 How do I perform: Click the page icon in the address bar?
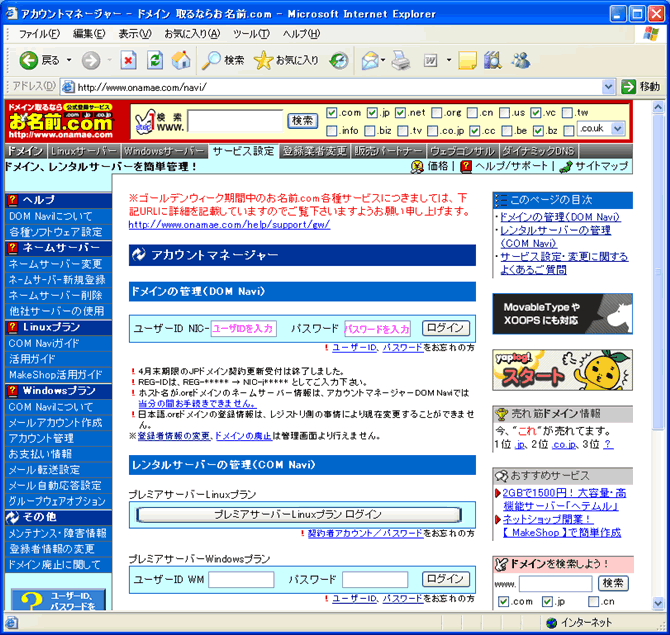pyautogui.click(x=67, y=87)
